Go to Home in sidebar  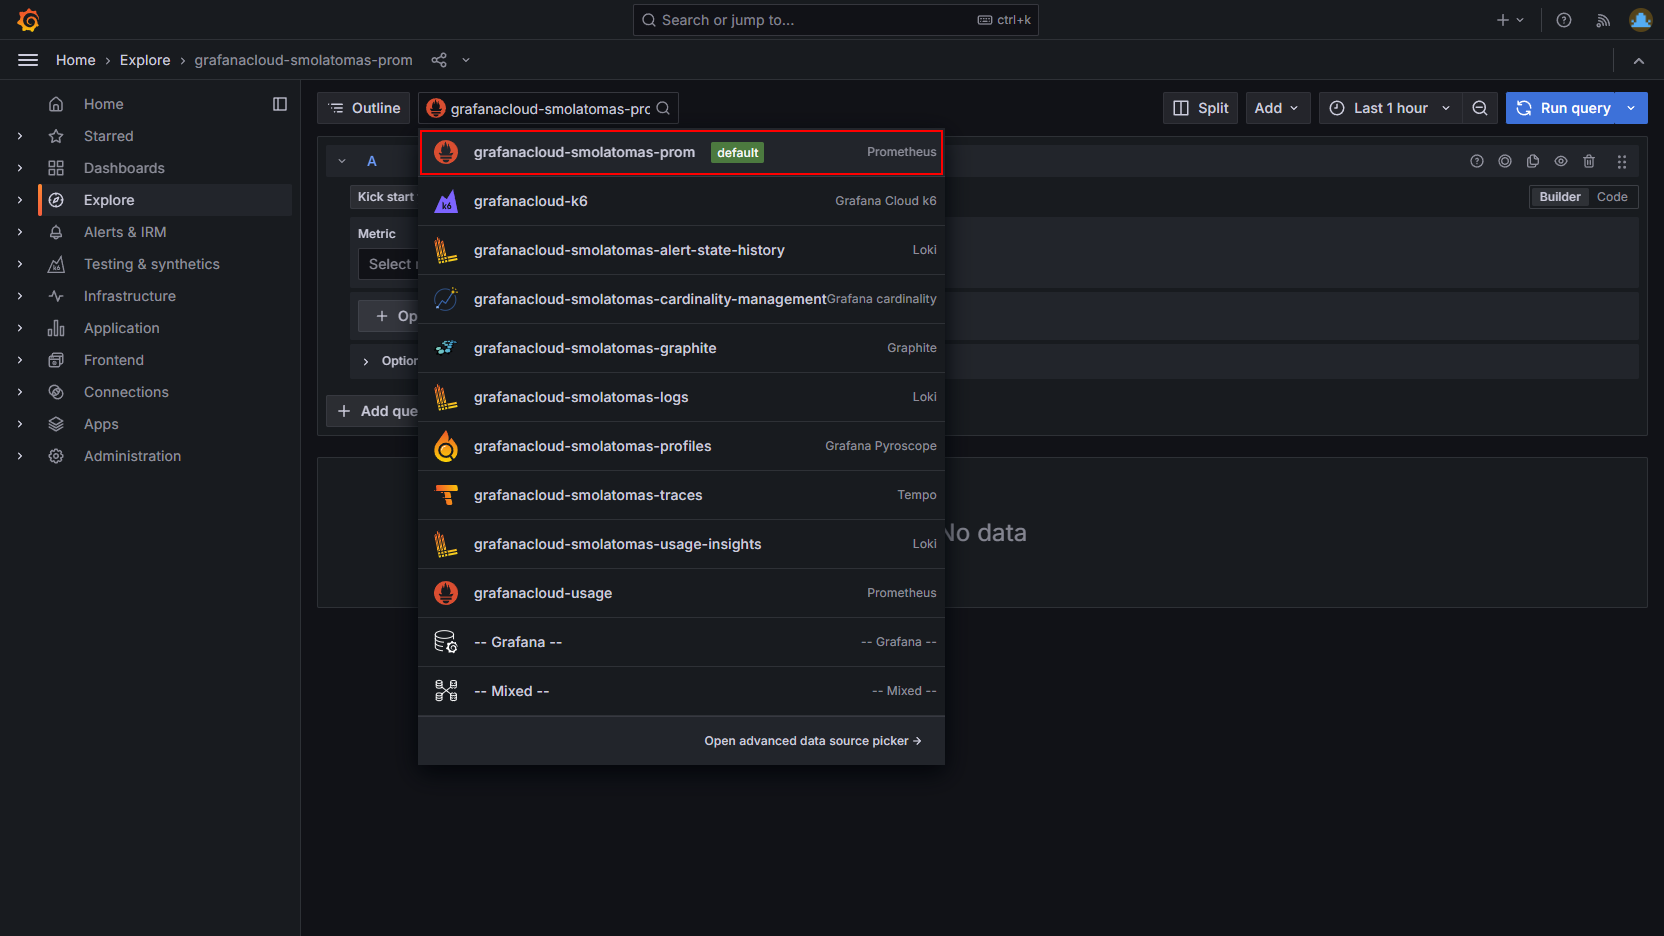(104, 104)
